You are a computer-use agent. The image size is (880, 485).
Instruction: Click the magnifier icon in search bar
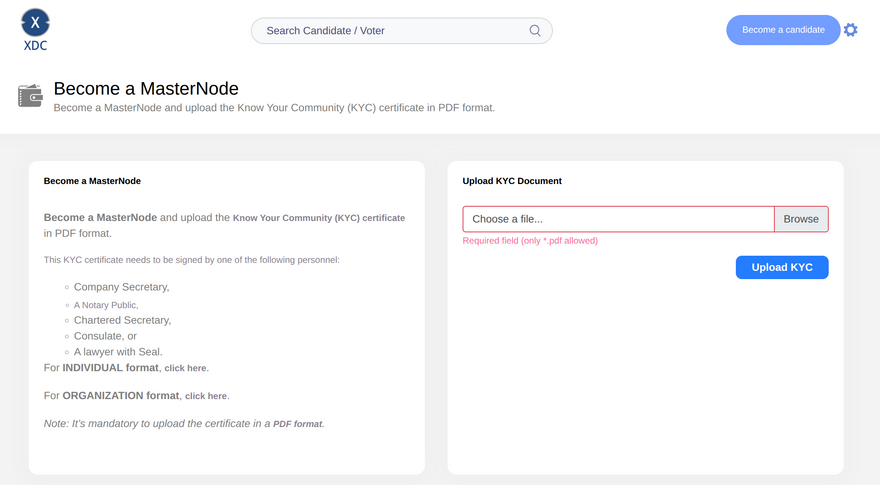[535, 30]
